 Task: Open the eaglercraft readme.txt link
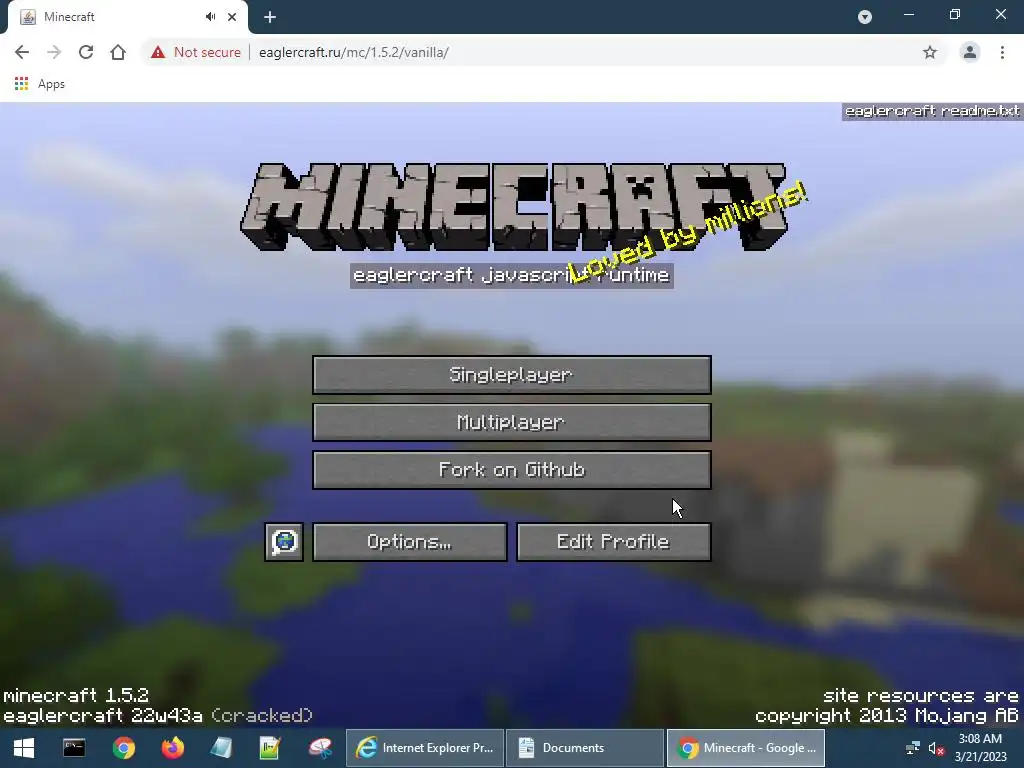click(x=932, y=111)
